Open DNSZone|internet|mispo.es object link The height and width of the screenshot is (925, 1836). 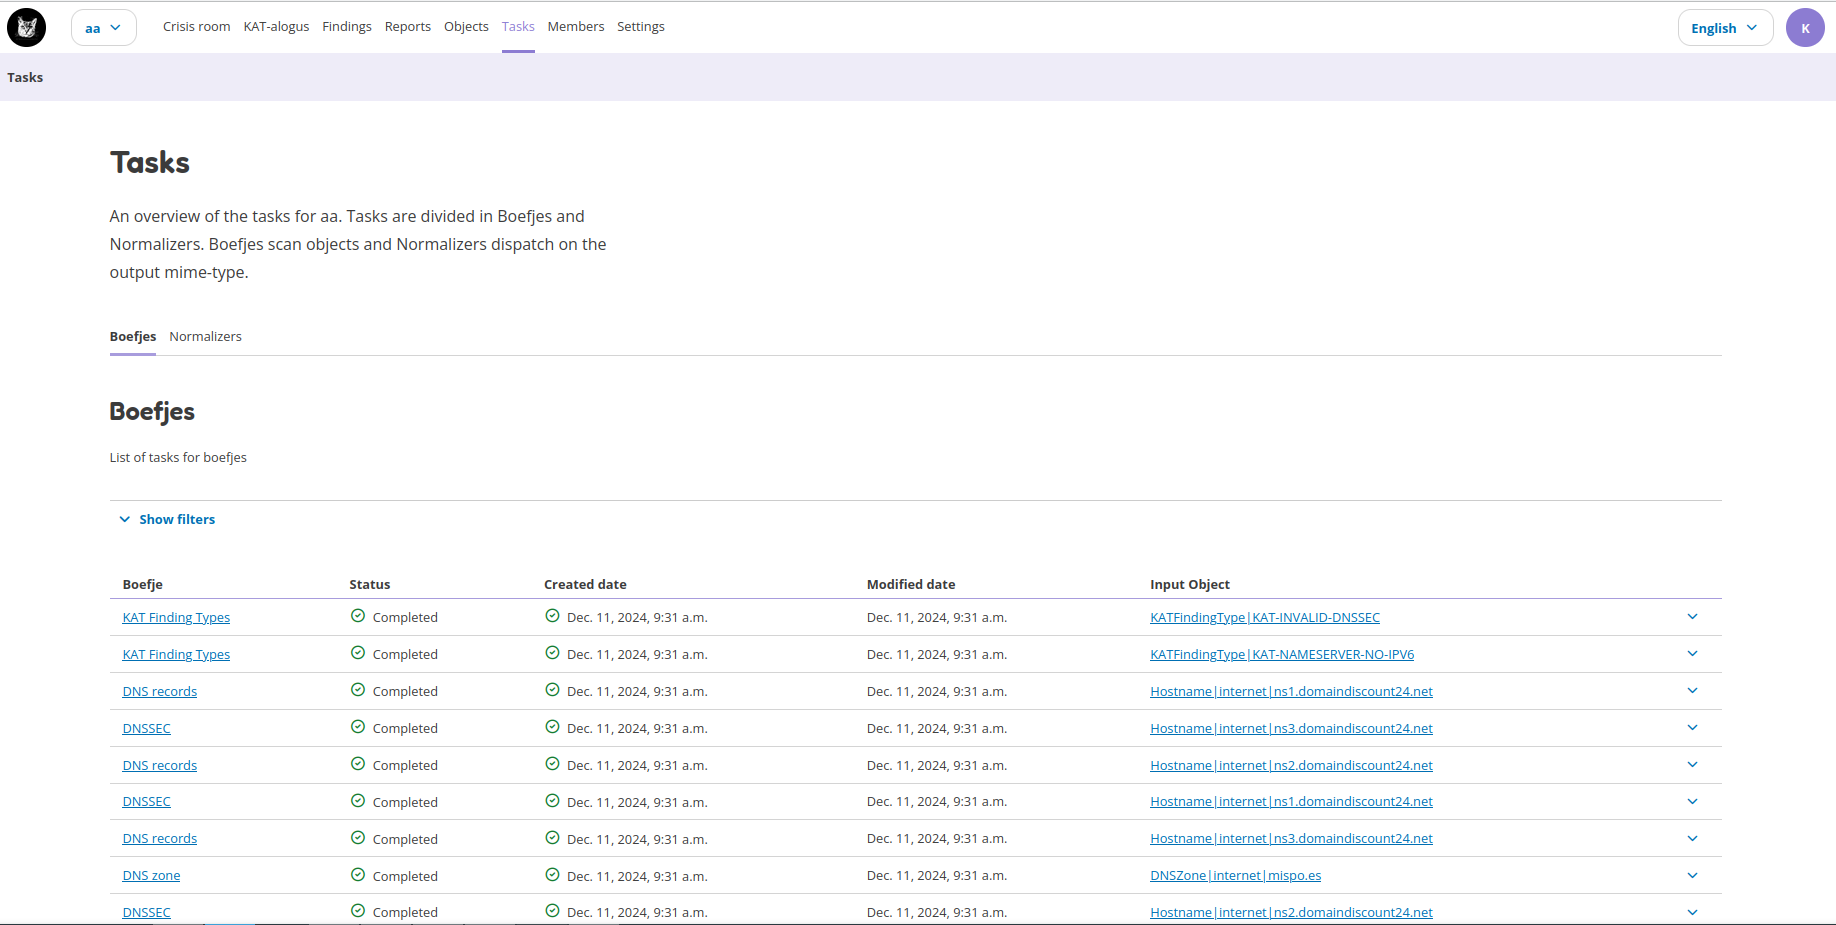1236,876
